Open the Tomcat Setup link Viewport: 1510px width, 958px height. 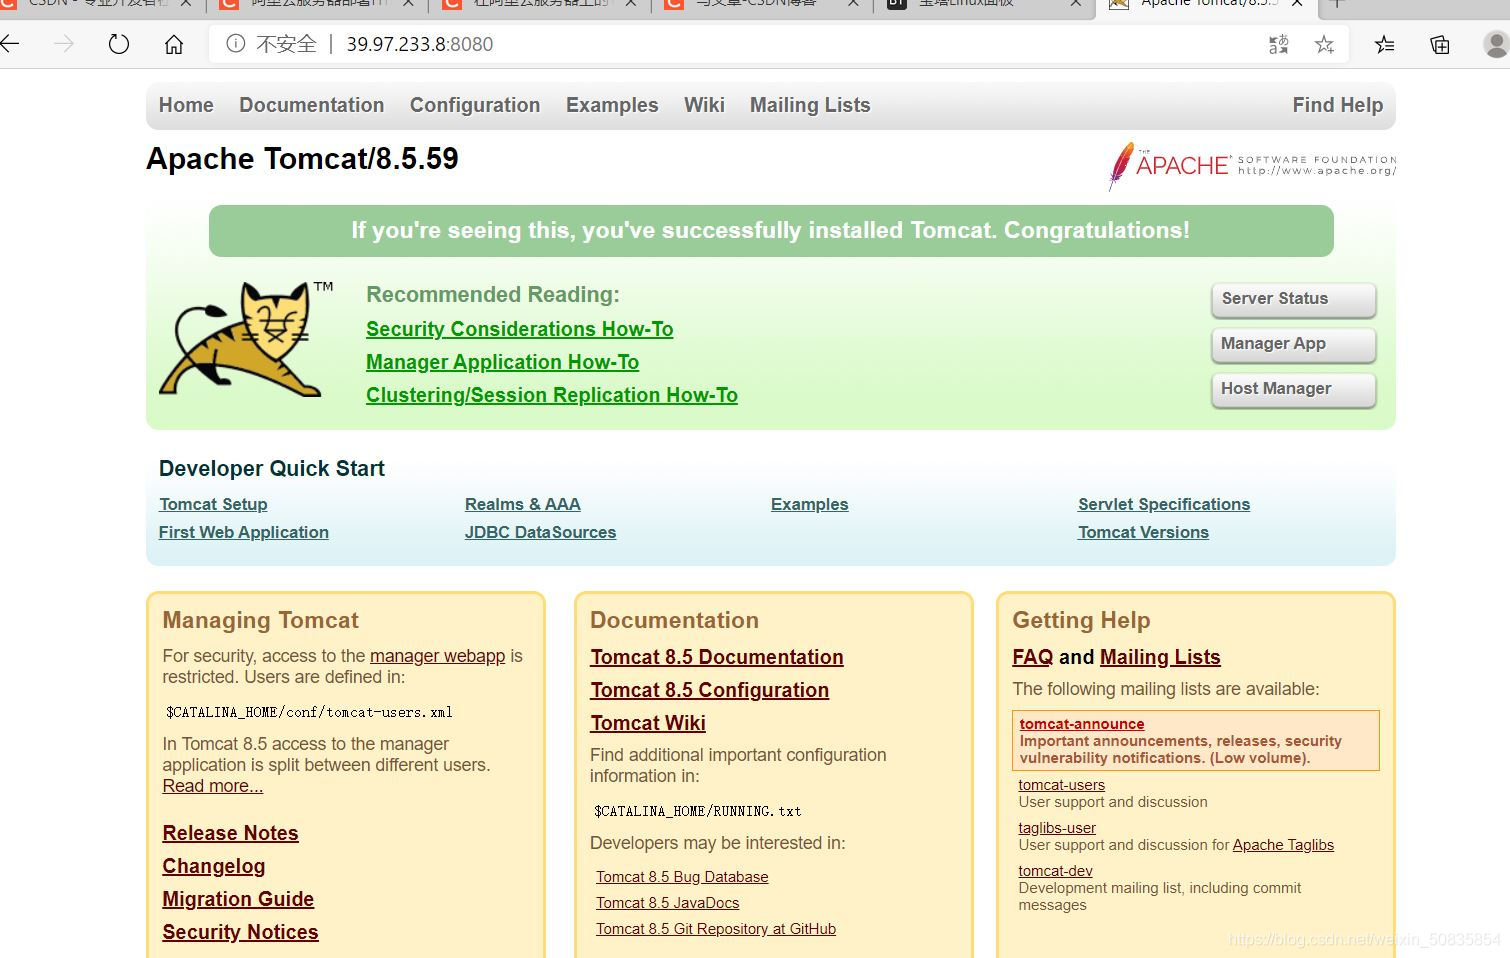(x=213, y=504)
